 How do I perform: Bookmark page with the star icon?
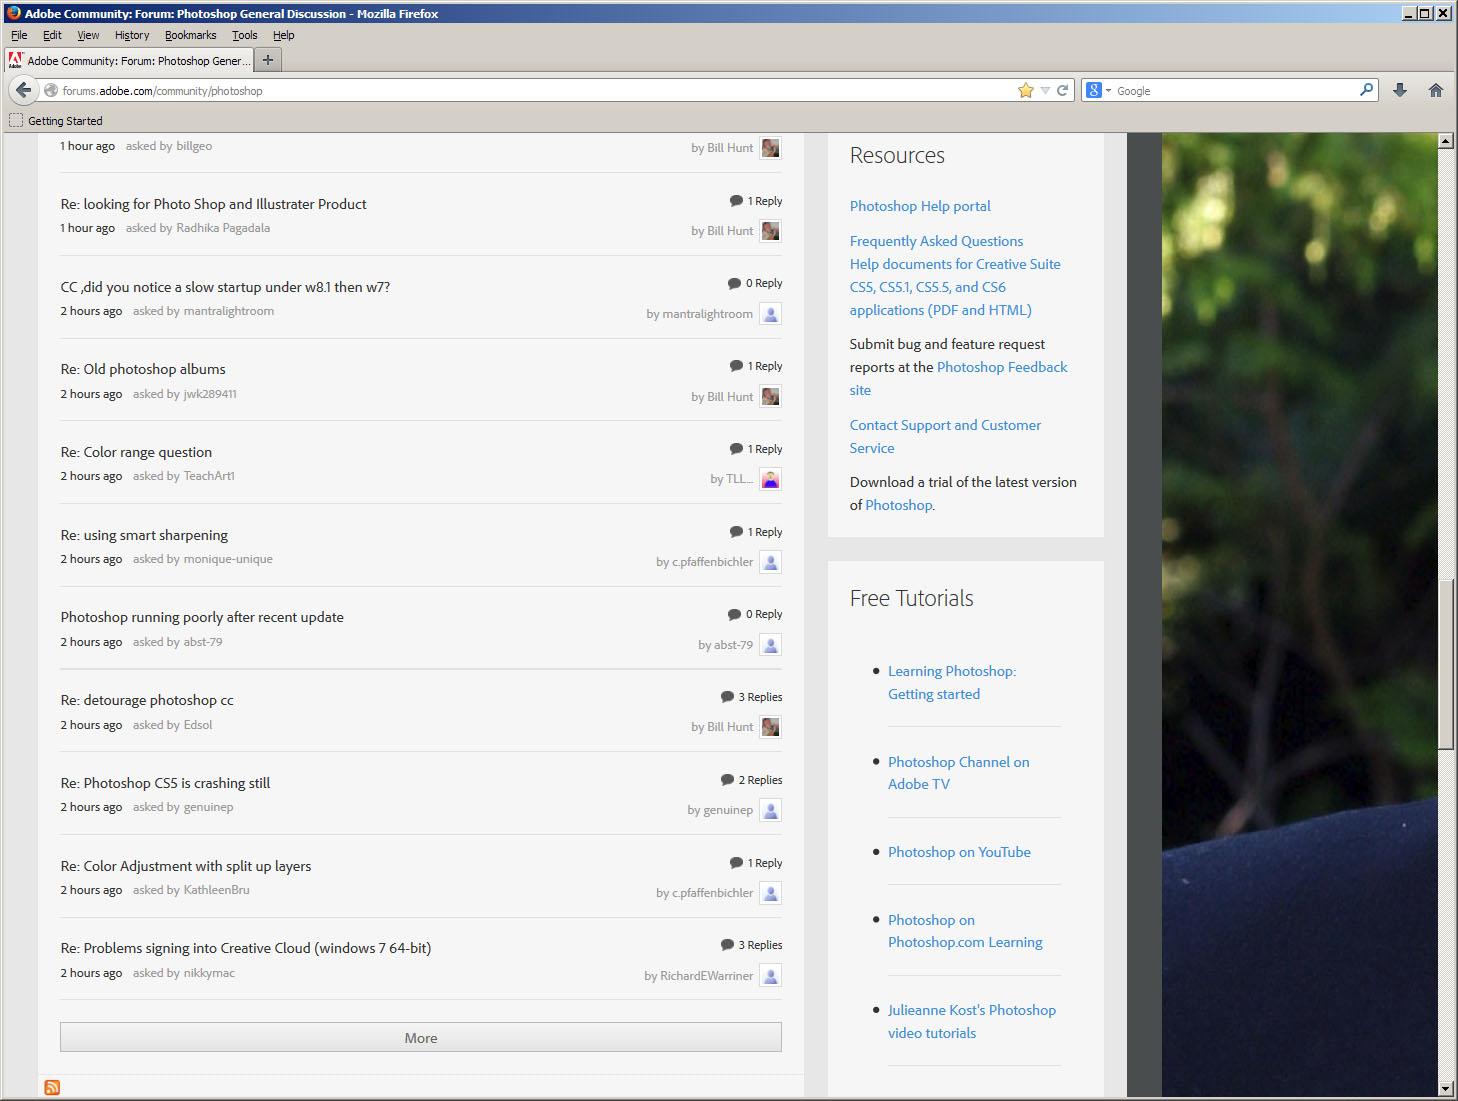coord(1025,90)
